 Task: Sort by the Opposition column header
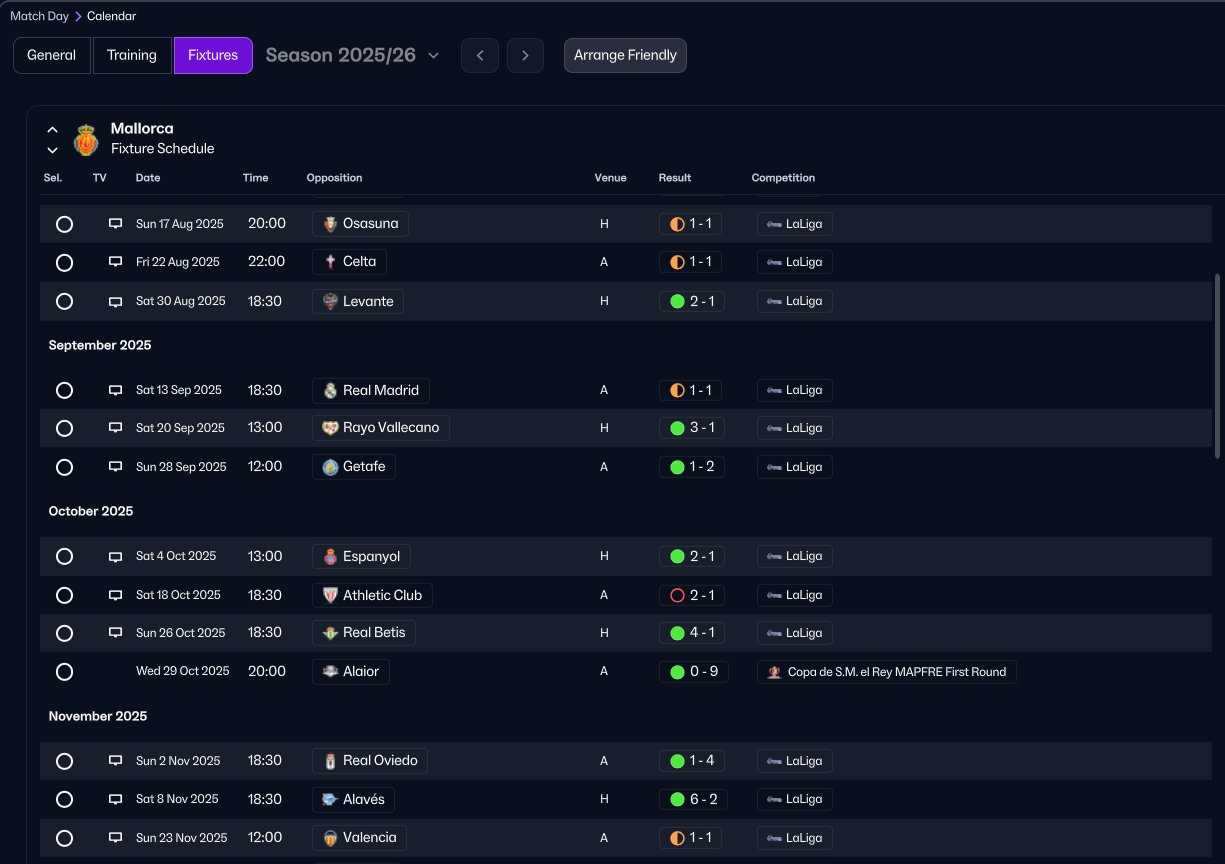(334, 178)
